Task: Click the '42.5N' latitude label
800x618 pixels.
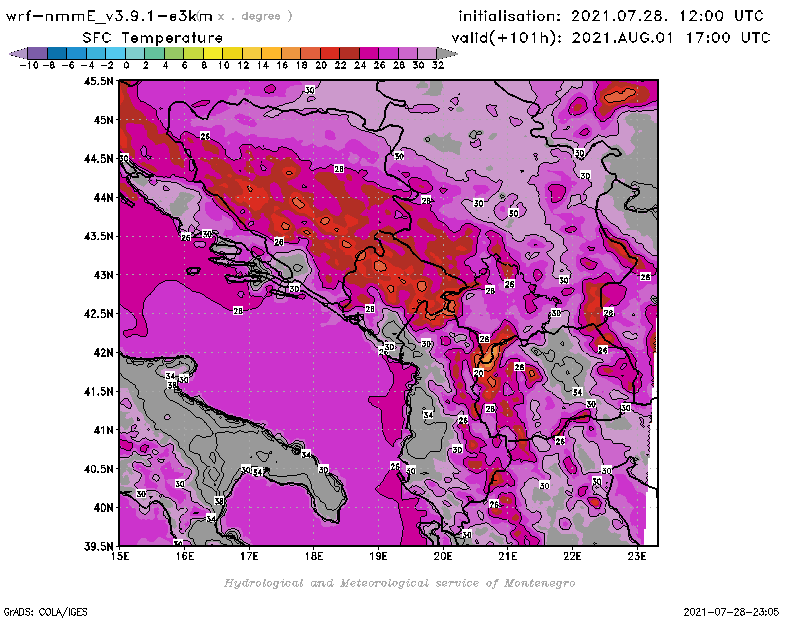Action: point(98,314)
